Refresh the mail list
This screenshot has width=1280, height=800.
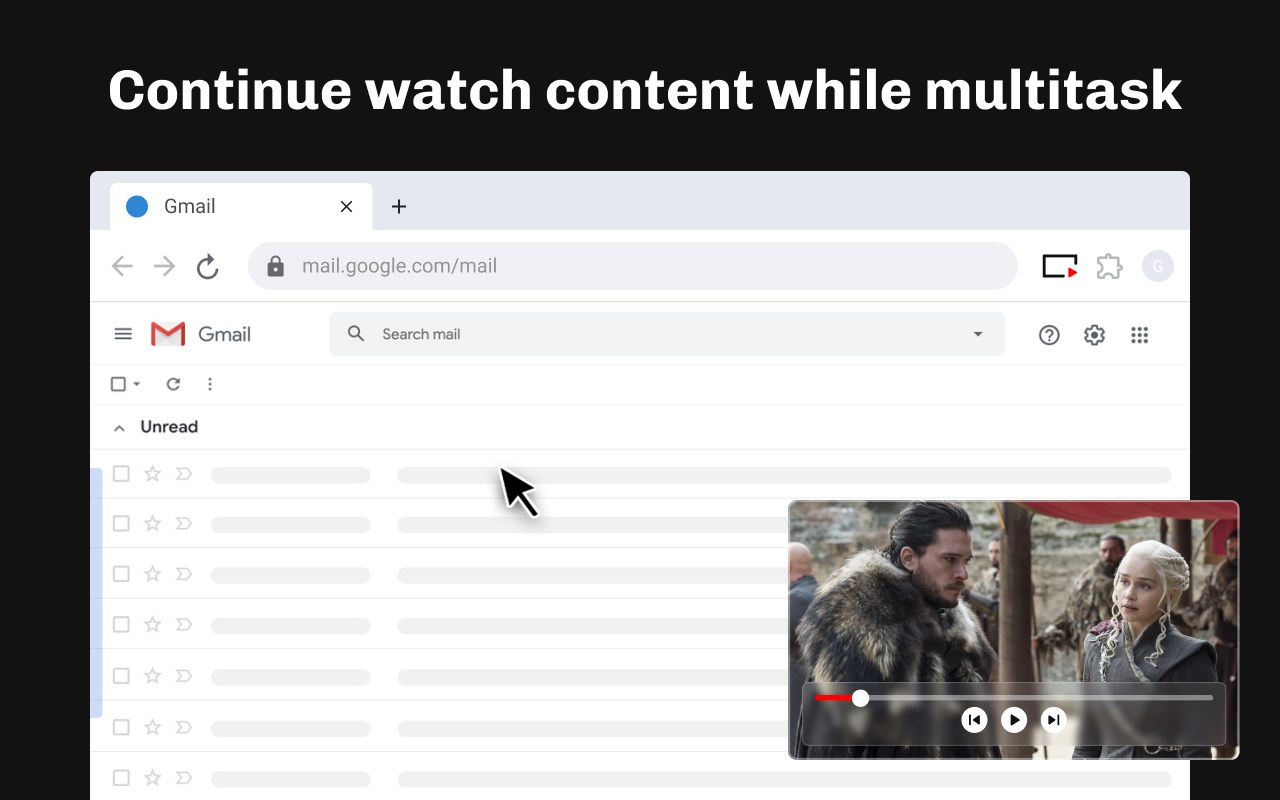tap(173, 384)
